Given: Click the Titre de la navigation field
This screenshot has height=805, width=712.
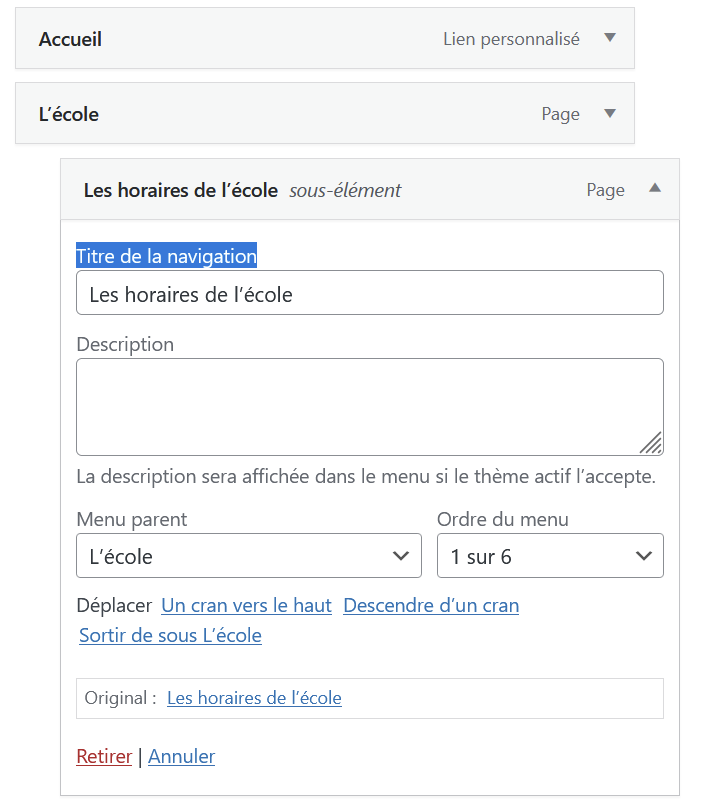Looking at the screenshot, I should [370, 293].
